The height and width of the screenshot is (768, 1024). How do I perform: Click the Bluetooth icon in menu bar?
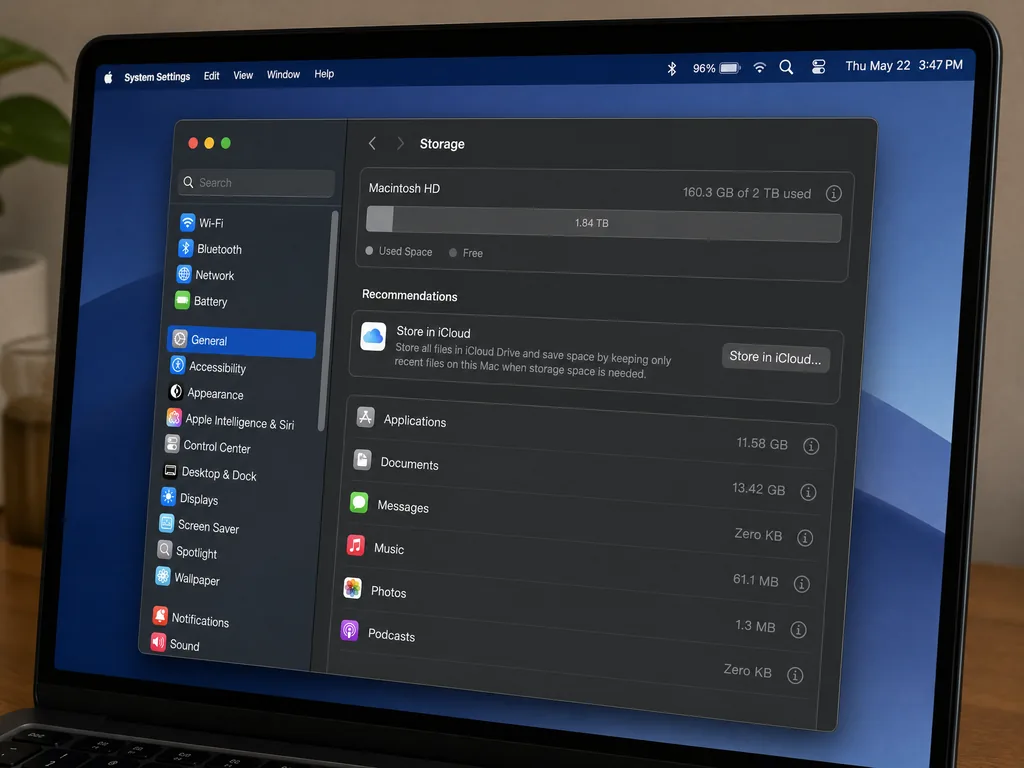(671, 69)
